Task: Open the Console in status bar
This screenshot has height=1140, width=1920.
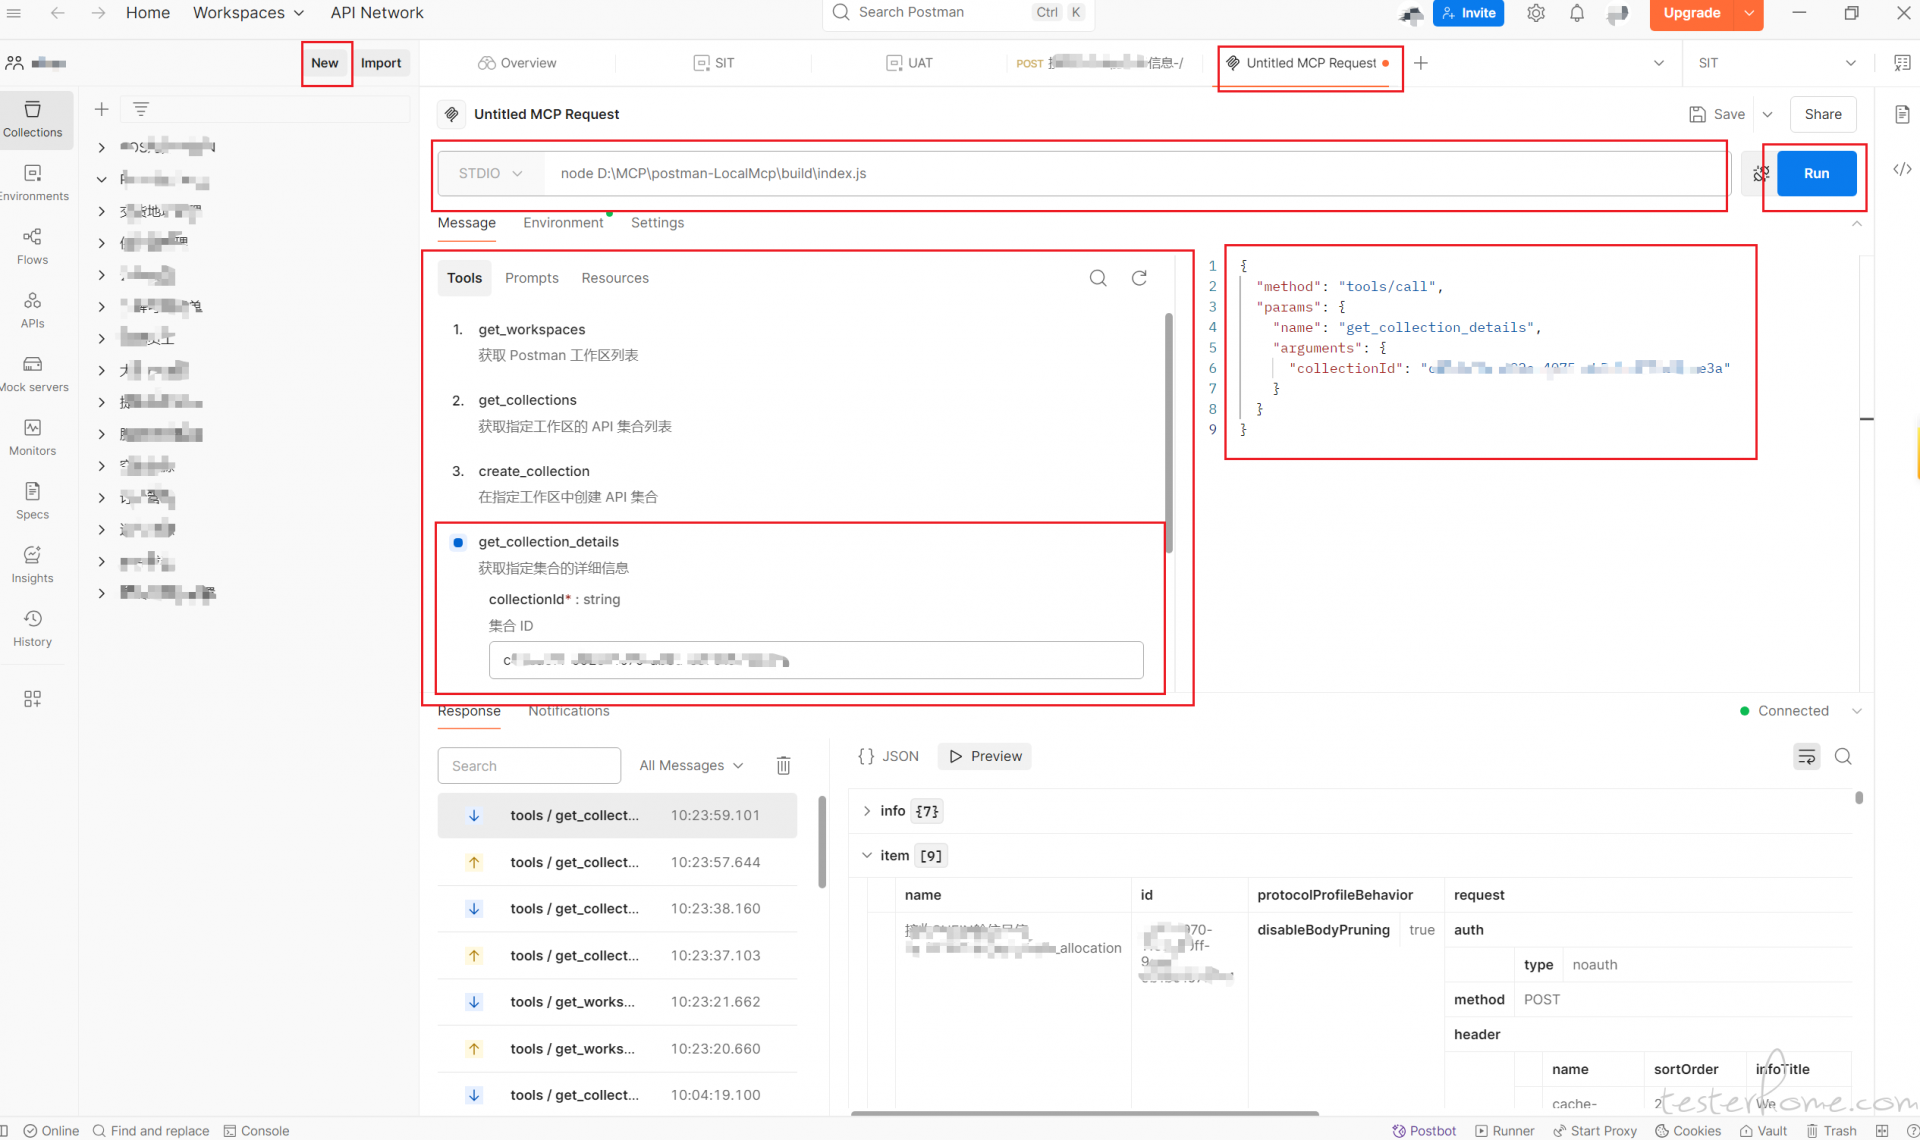Action: (256, 1130)
